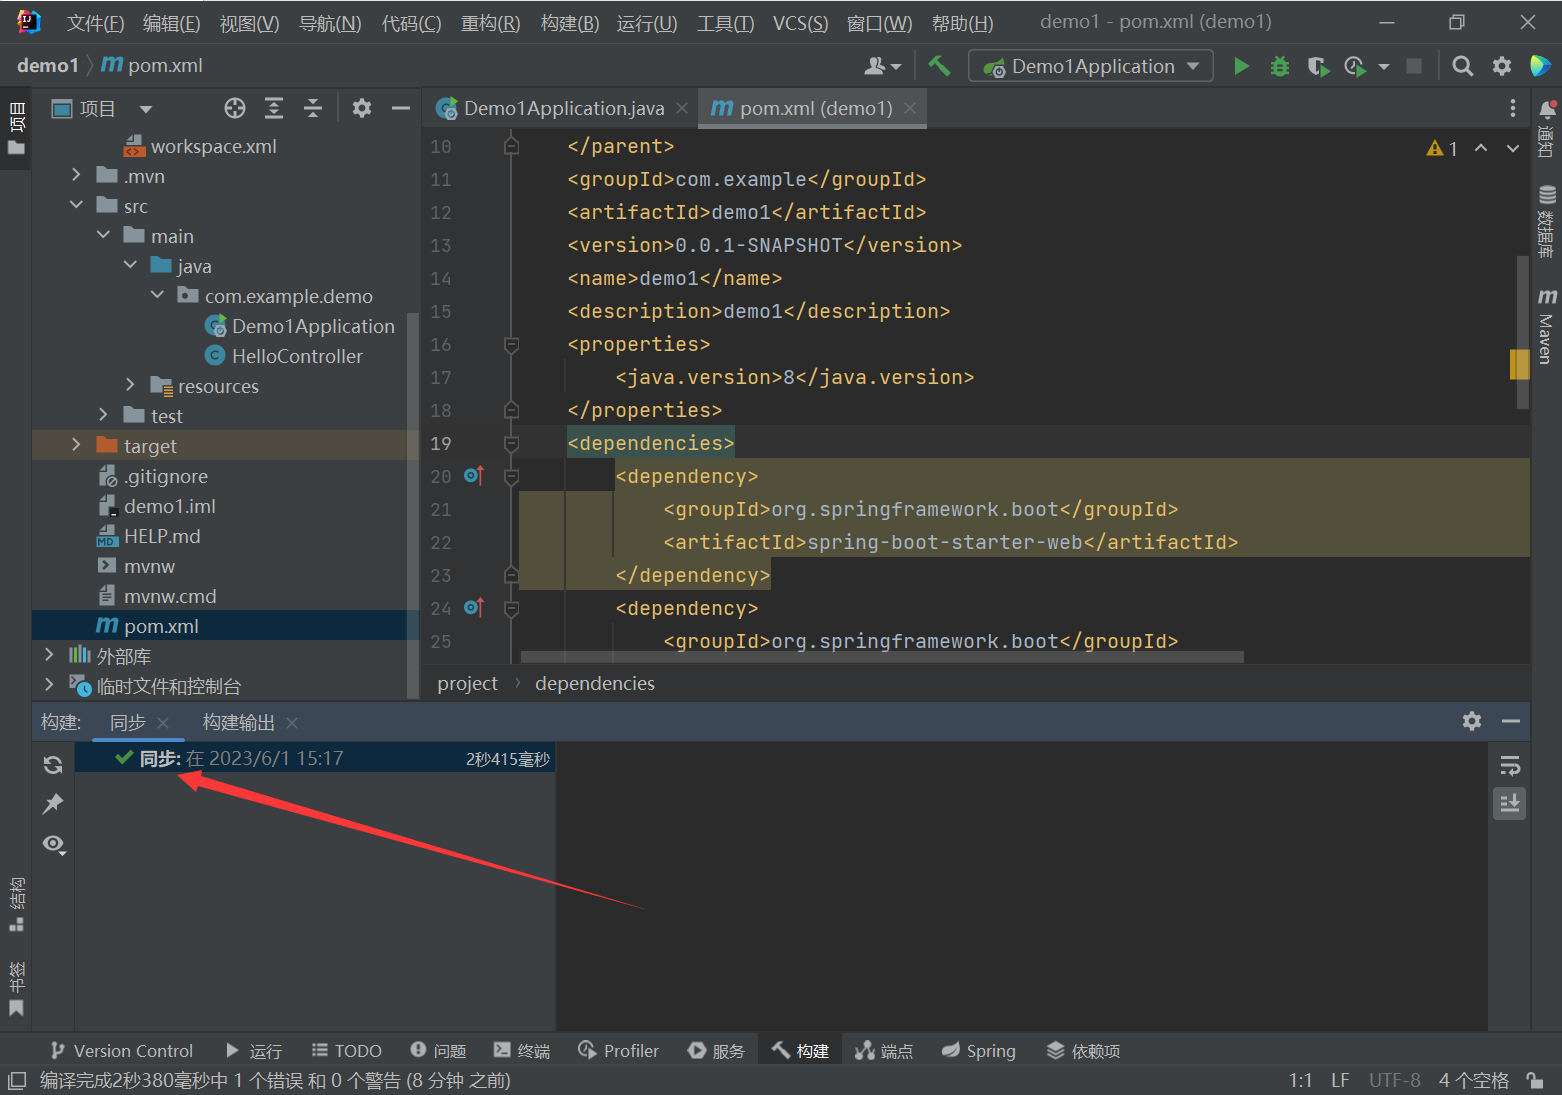Toggle scroll to end in build output
The image size is (1562, 1095).
pos(1510,803)
